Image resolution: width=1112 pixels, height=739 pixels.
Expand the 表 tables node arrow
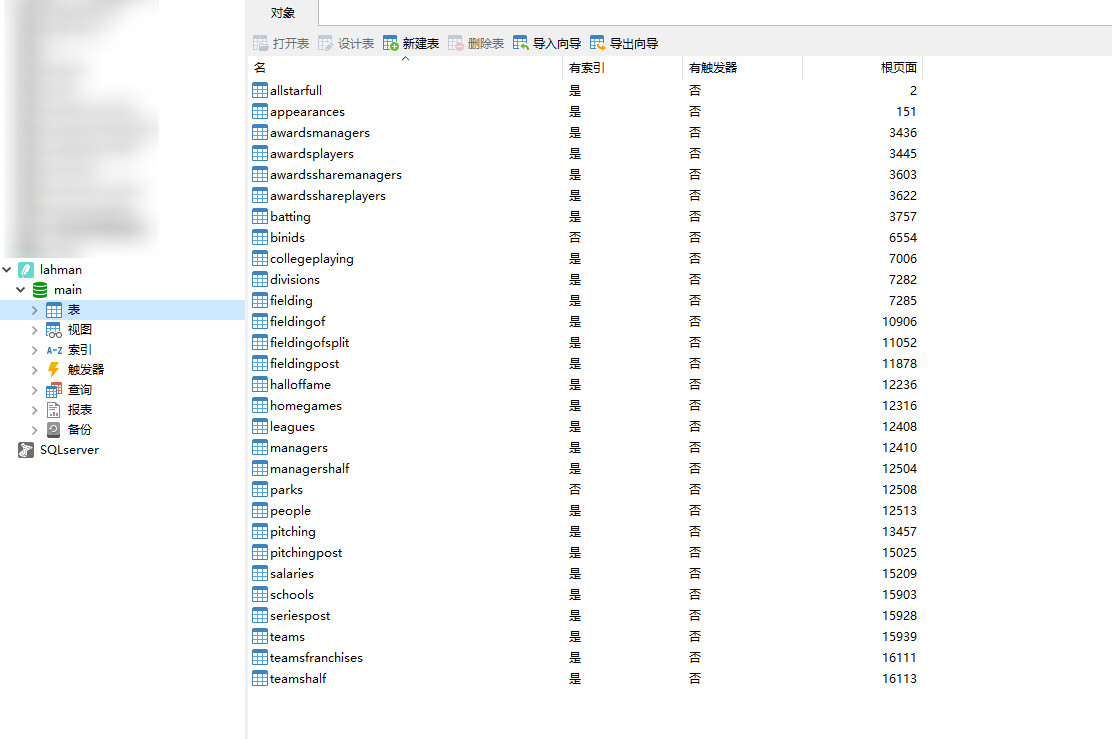(x=34, y=310)
